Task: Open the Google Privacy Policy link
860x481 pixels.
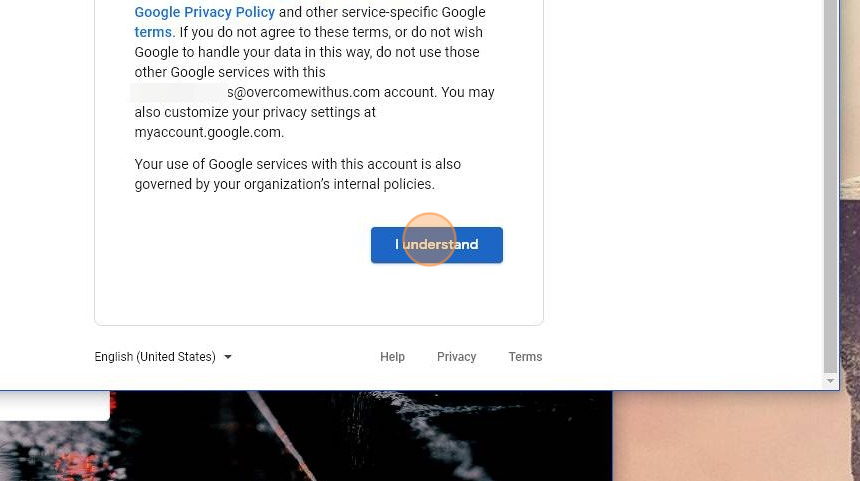Action: 205,12
